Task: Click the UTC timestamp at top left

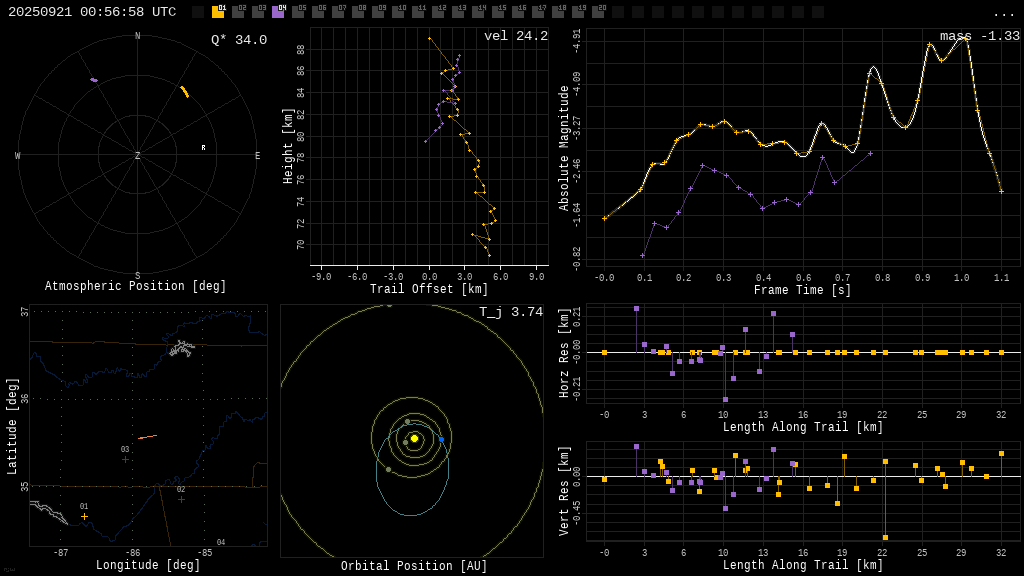Action: (92, 12)
